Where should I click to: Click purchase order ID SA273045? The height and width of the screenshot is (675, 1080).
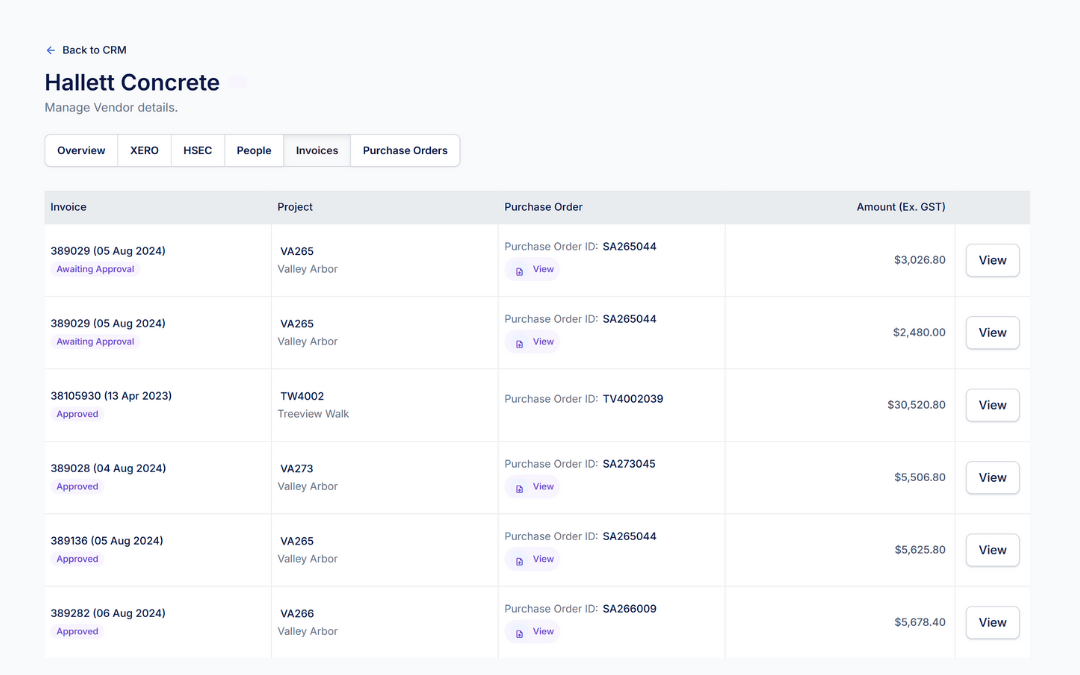click(629, 464)
